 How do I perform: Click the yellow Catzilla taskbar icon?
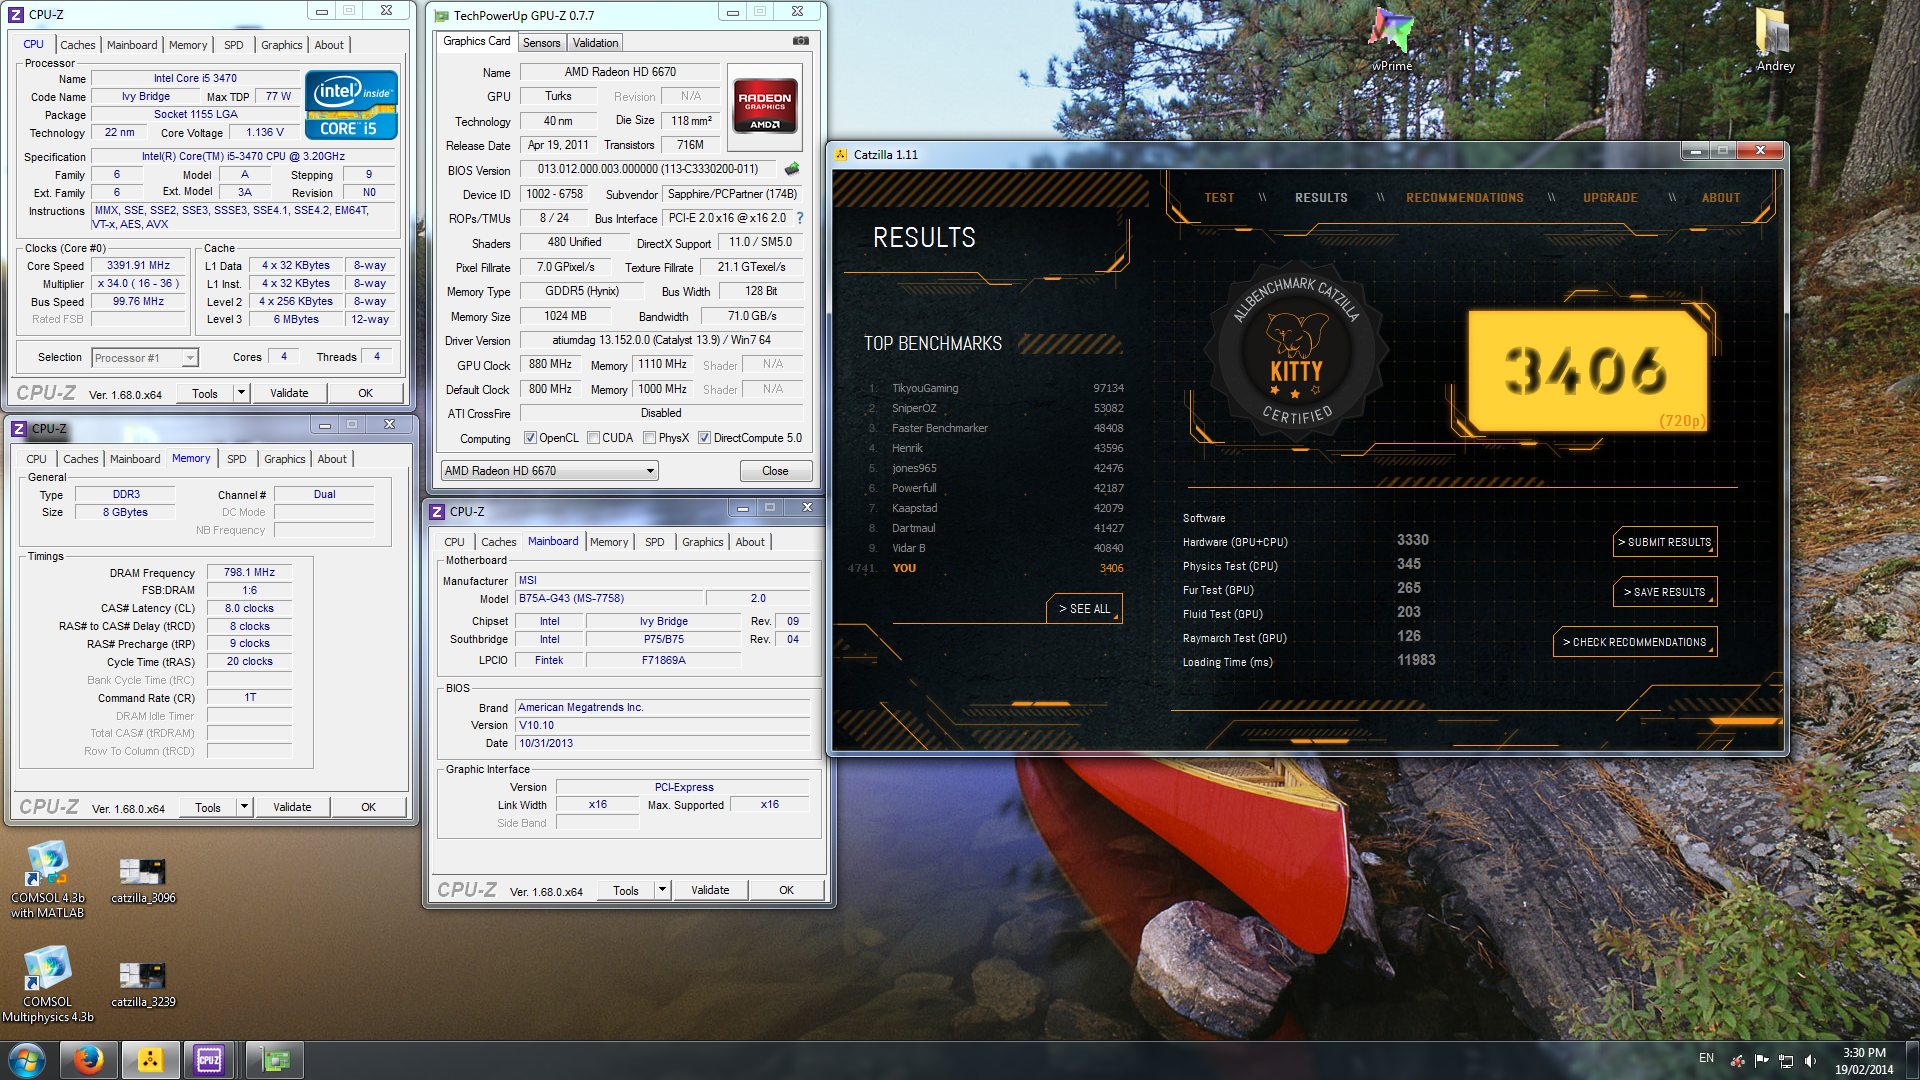[x=150, y=1060]
